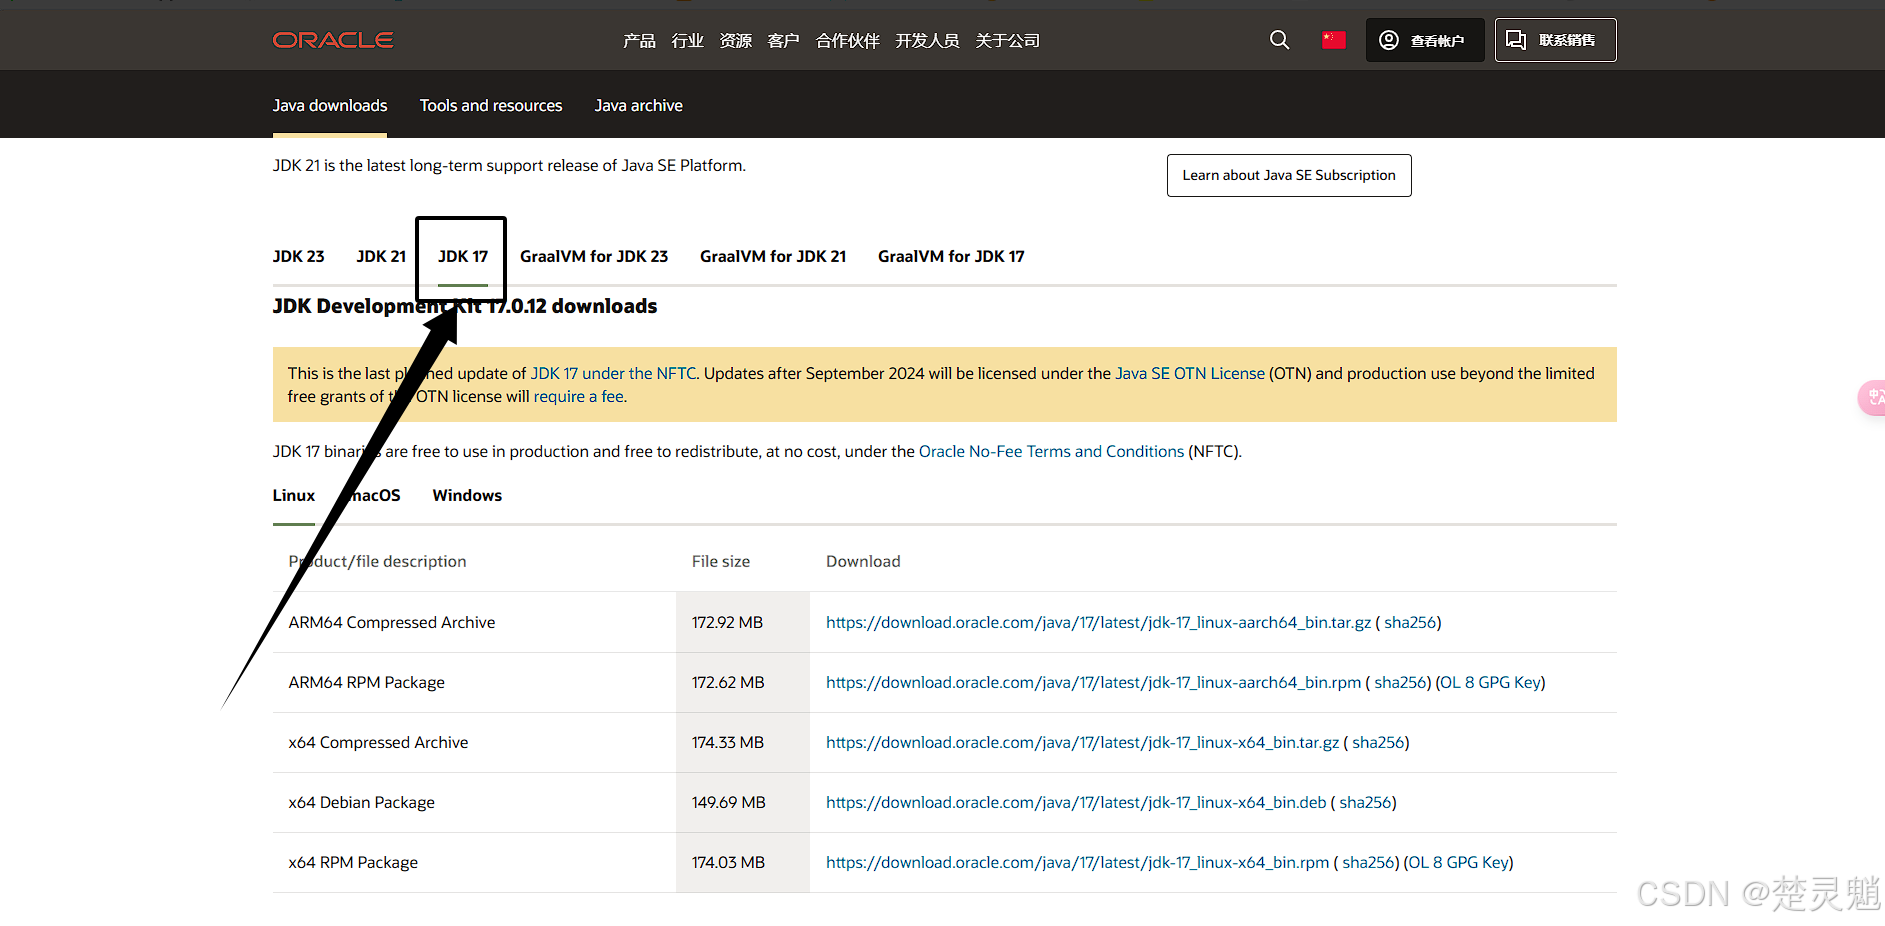Select the JDK 23 tab
This screenshot has width=1885, height=926.
coord(299,256)
